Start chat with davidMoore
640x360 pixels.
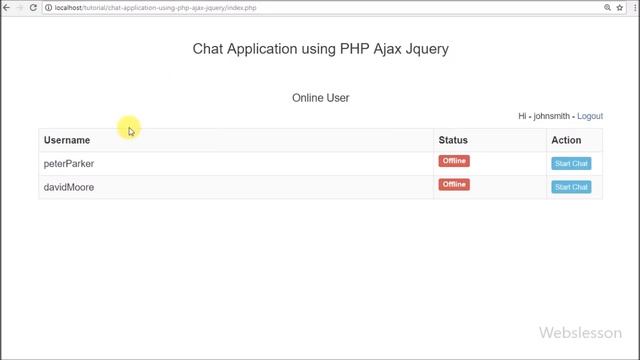click(x=571, y=187)
